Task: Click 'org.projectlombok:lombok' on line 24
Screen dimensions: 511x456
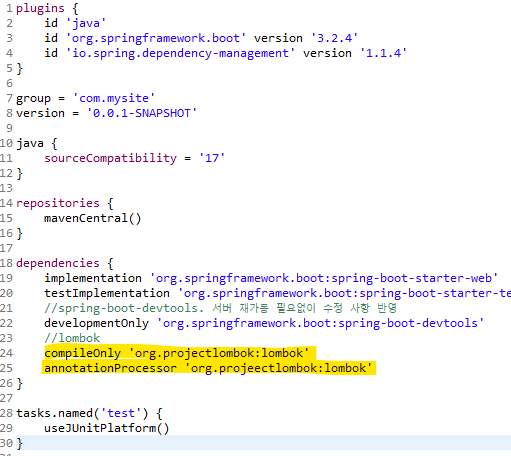Action: [219, 353]
